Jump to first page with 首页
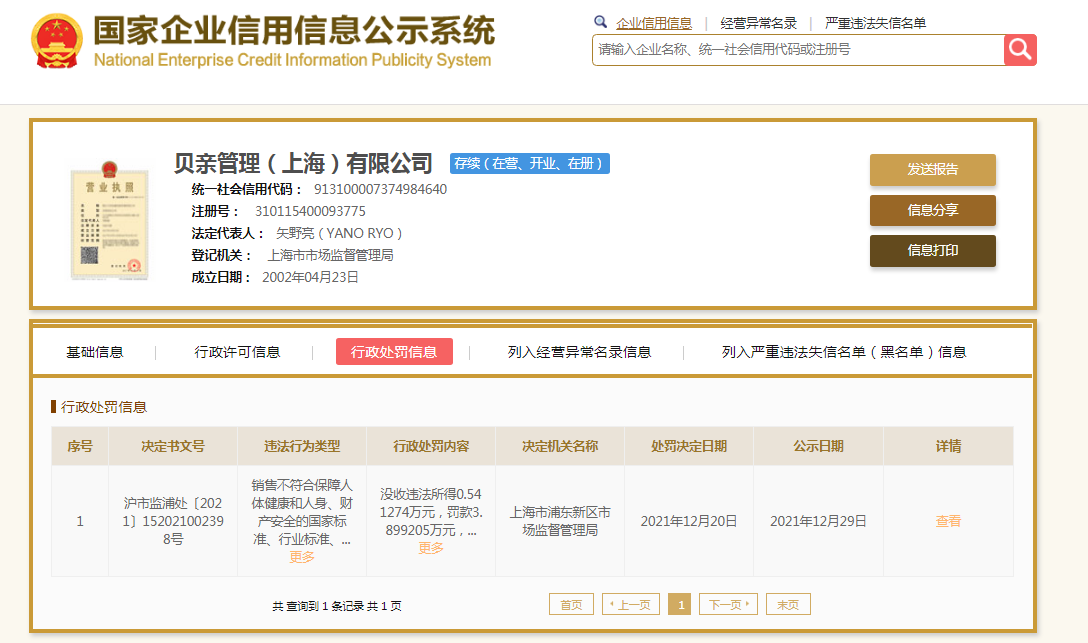The width and height of the screenshot is (1088, 643). (571, 604)
